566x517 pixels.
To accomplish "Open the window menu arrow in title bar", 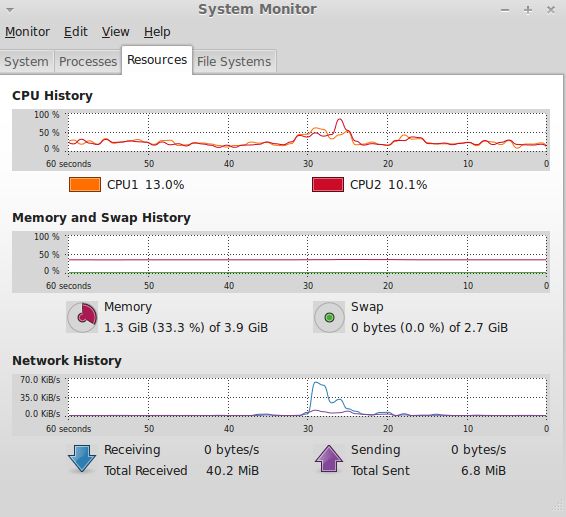I will click(x=10, y=10).
